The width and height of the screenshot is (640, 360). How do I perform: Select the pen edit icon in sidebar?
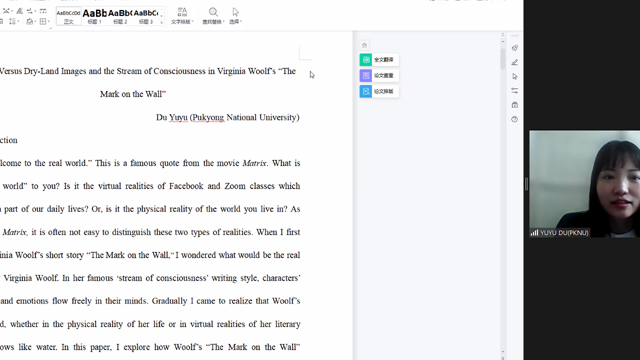(x=515, y=62)
